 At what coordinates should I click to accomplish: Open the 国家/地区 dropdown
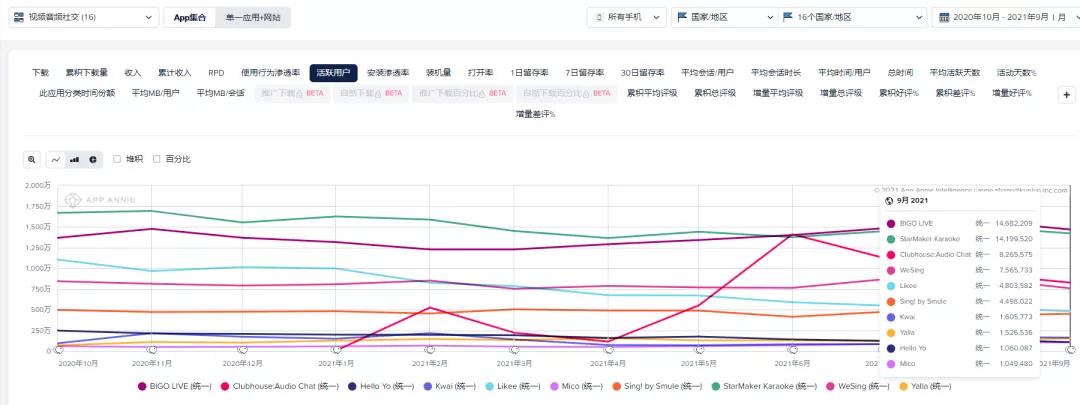pos(725,17)
